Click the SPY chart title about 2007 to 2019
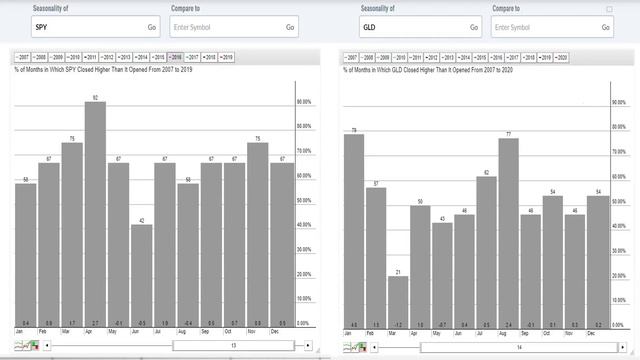The image size is (640, 360). pyautogui.click(x=103, y=69)
